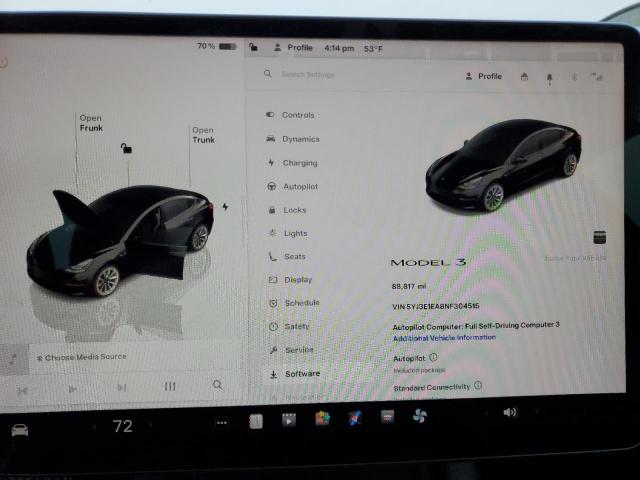
Task: Open Service settings
Action: point(291,350)
